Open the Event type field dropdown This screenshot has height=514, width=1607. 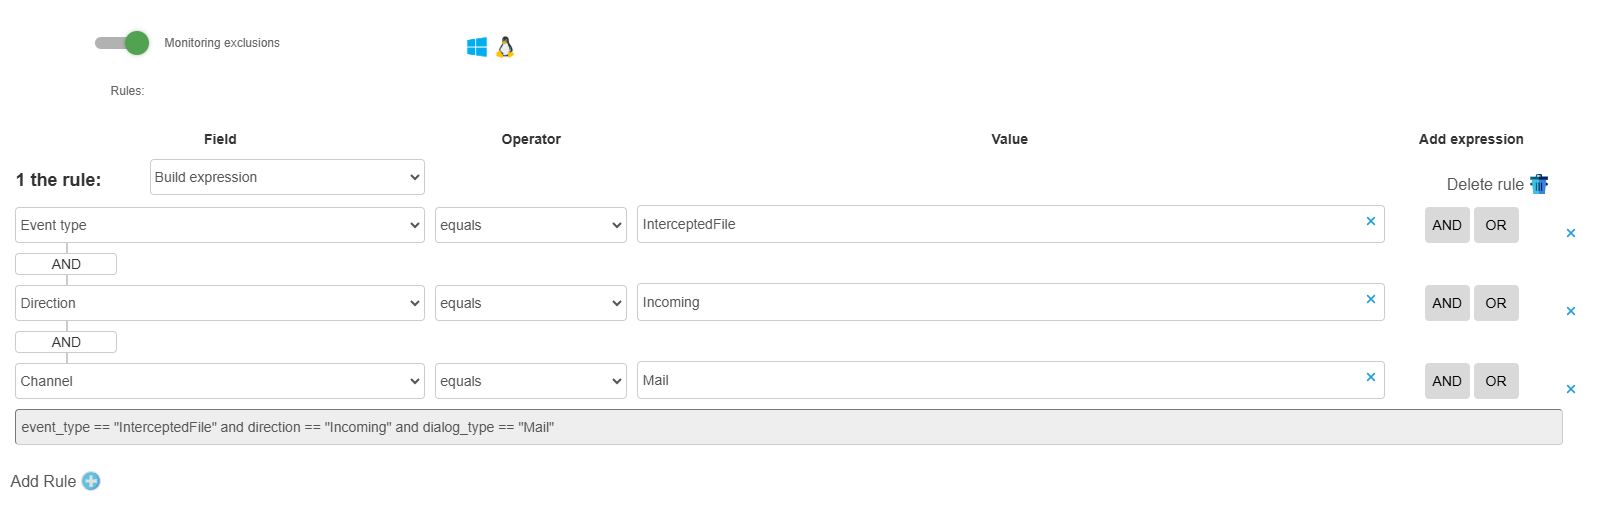pos(220,225)
